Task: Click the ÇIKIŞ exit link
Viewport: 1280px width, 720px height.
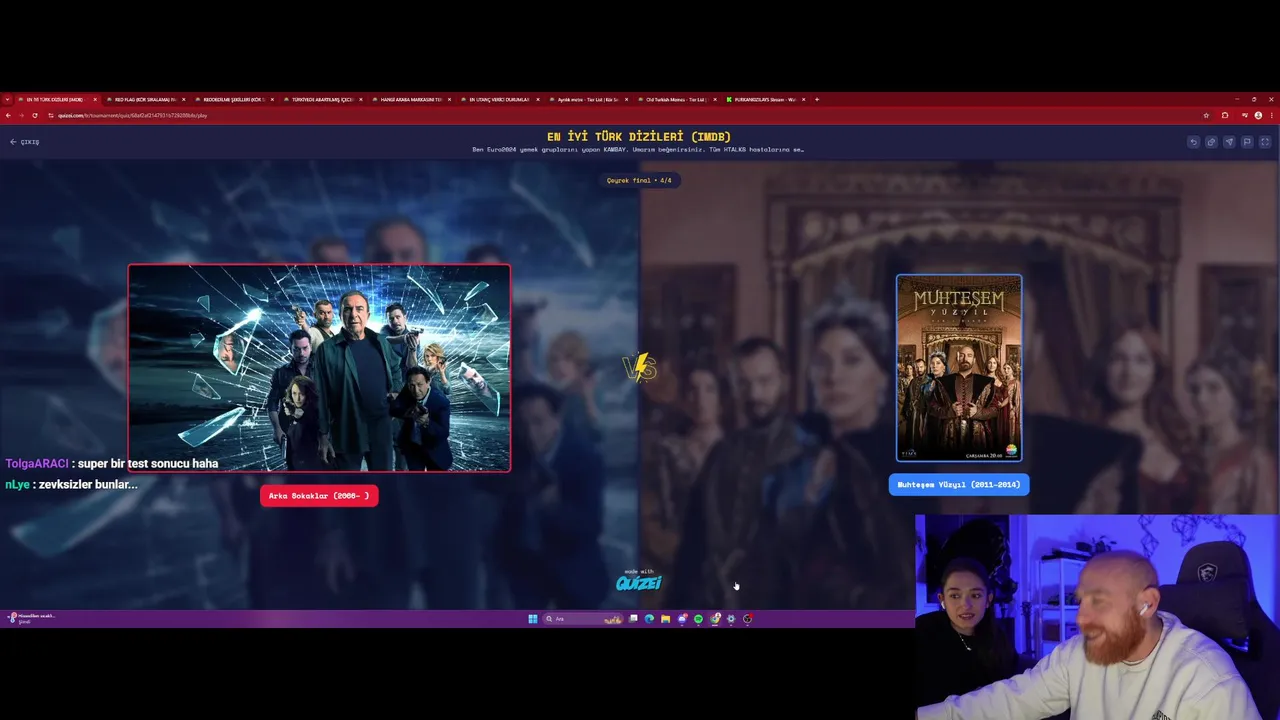Action: point(25,142)
